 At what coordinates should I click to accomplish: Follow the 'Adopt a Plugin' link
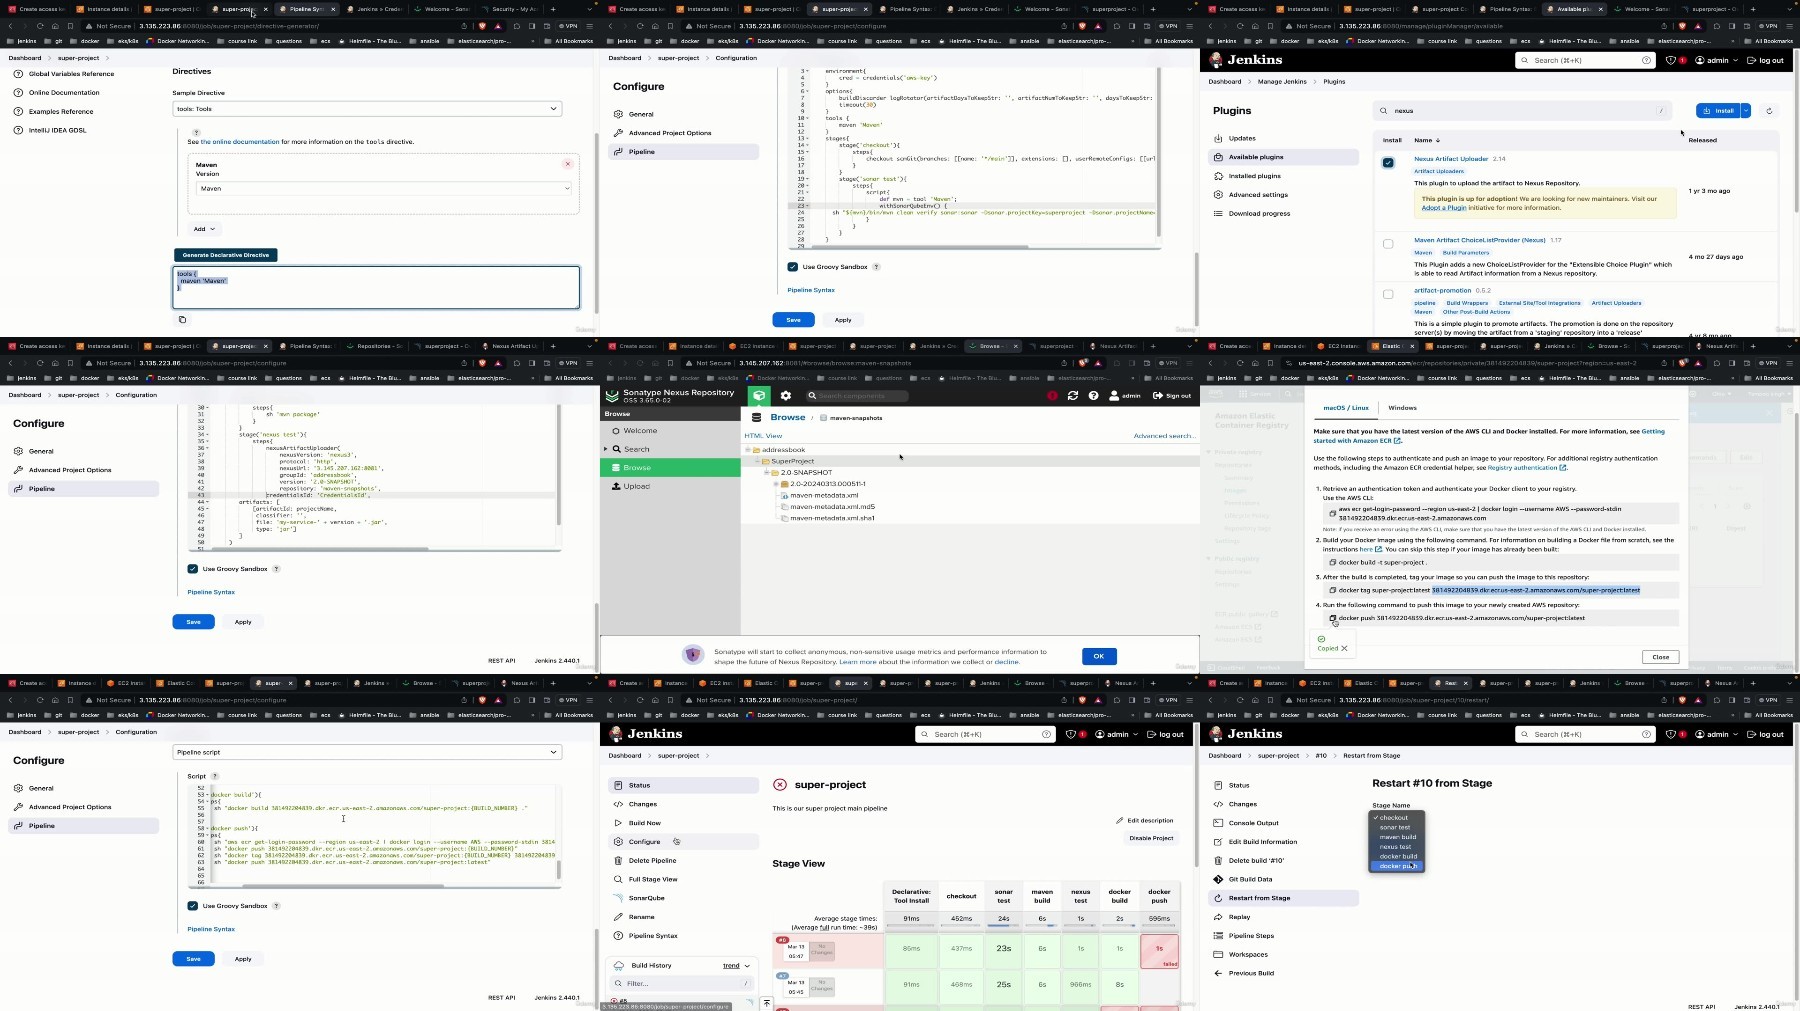pos(1444,208)
